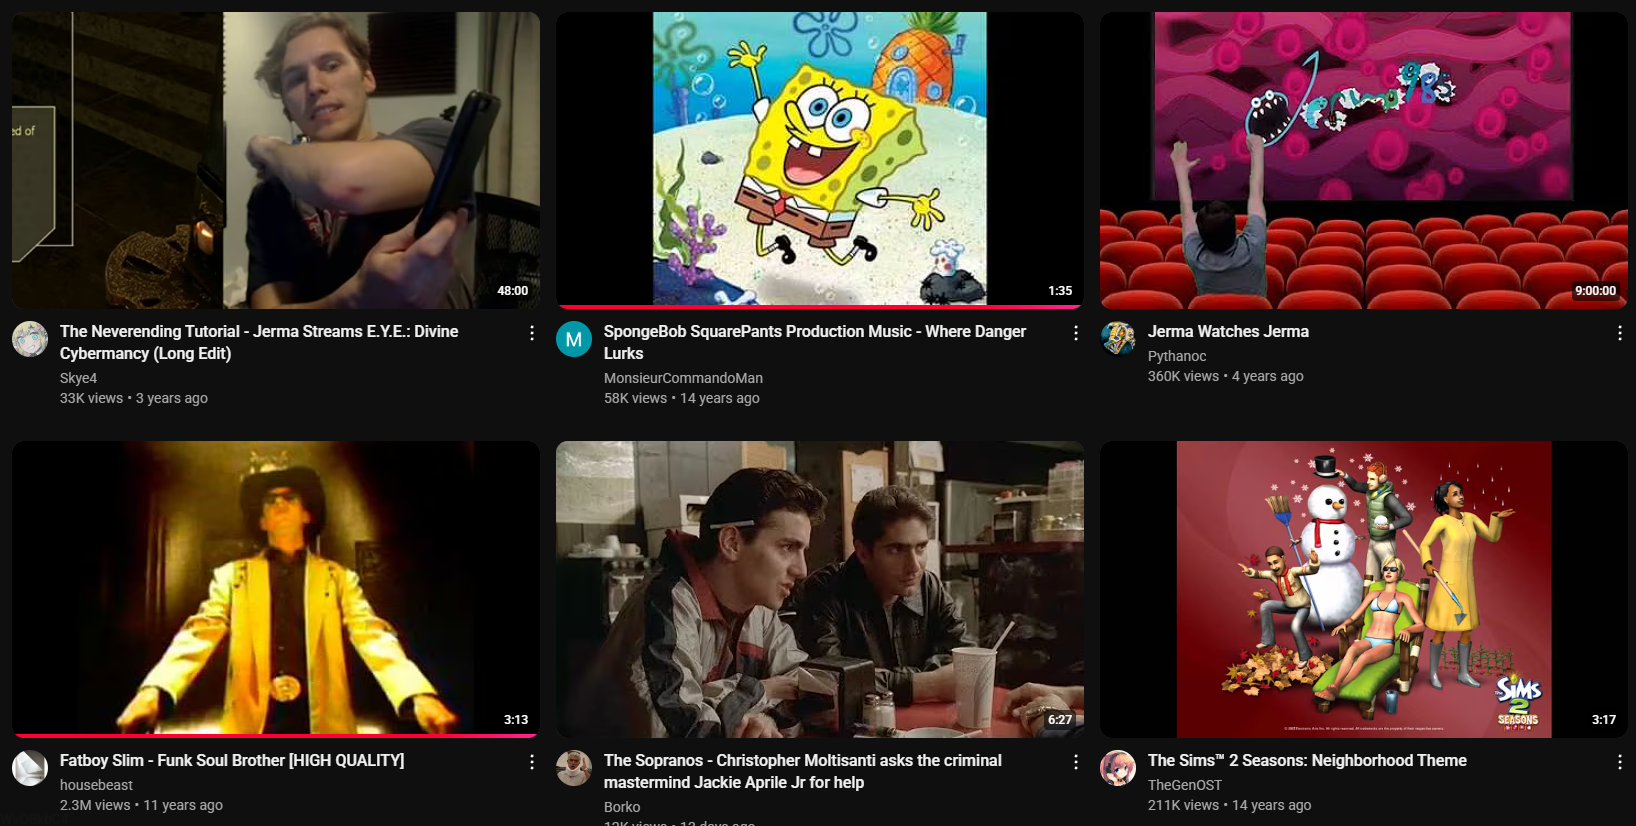This screenshot has width=1636, height=826.
Task: Open options menu for Jerma Watches Jerma
Action: [x=1620, y=333]
